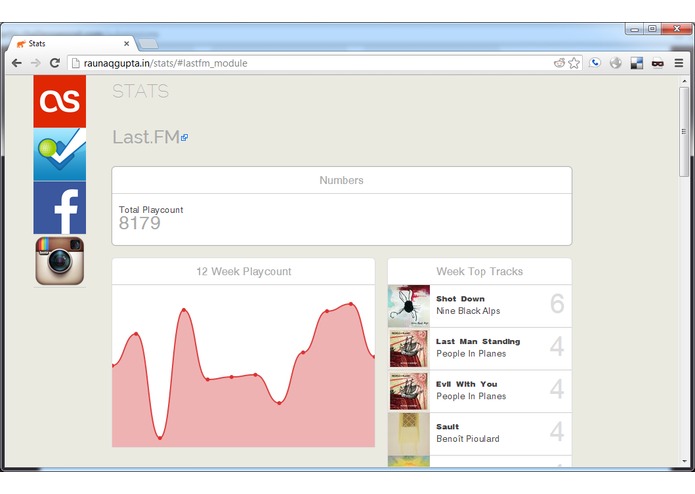Go back with the browser back arrow
This screenshot has height=494, width=695.
(x=17, y=63)
